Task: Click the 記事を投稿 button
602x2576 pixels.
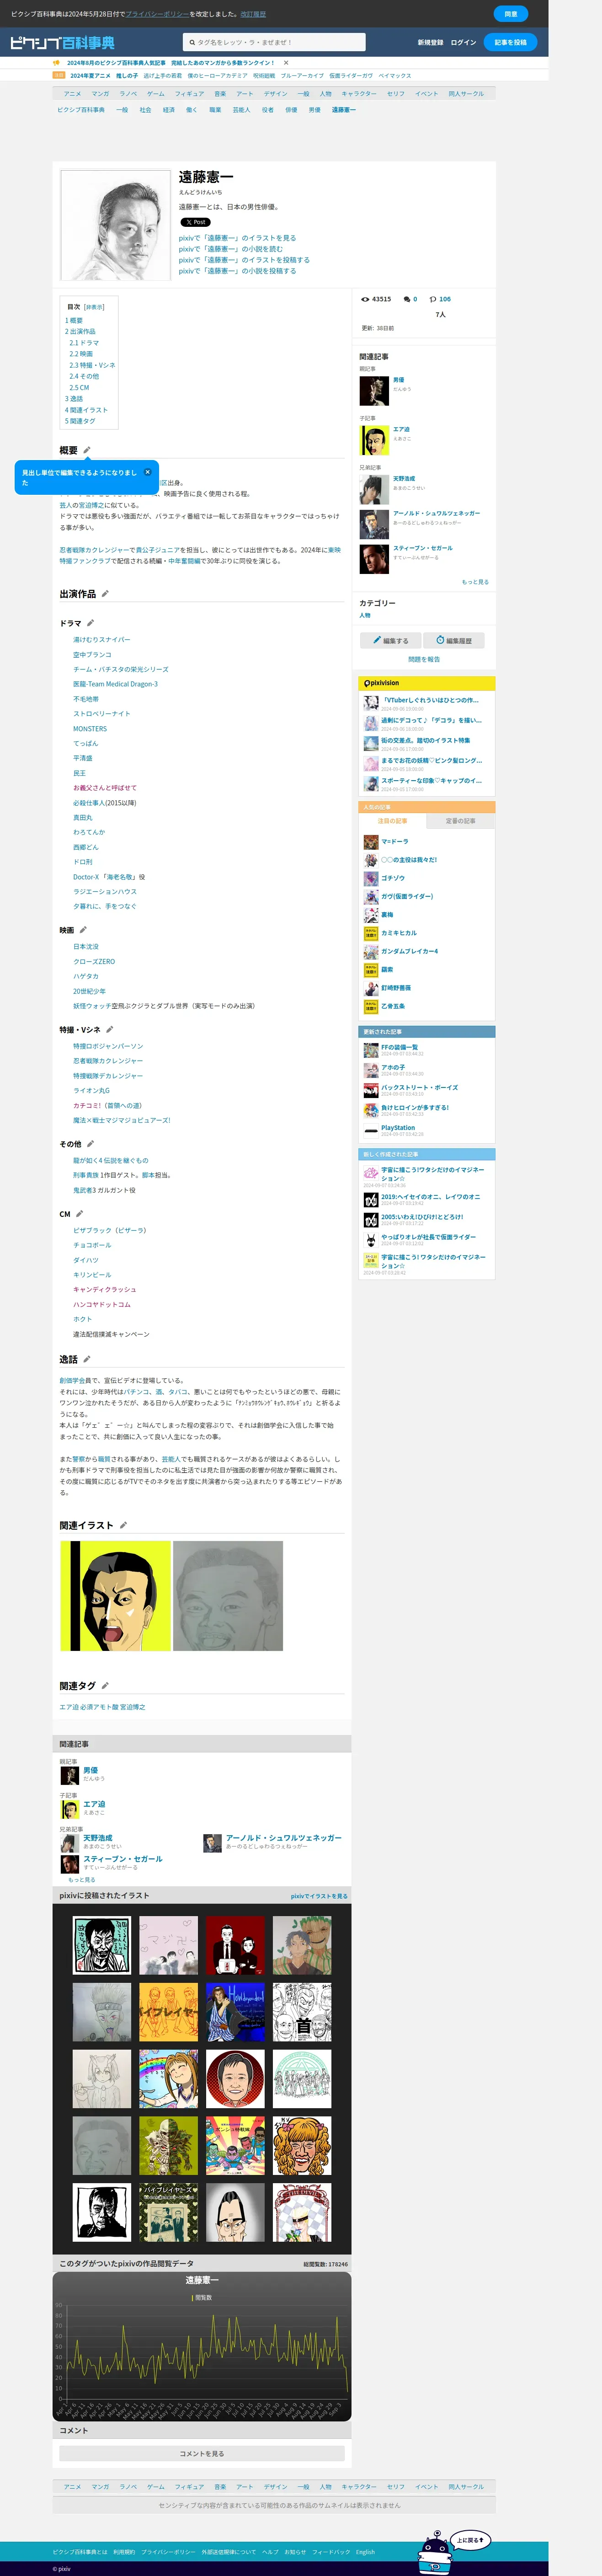Action: click(x=510, y=42)
